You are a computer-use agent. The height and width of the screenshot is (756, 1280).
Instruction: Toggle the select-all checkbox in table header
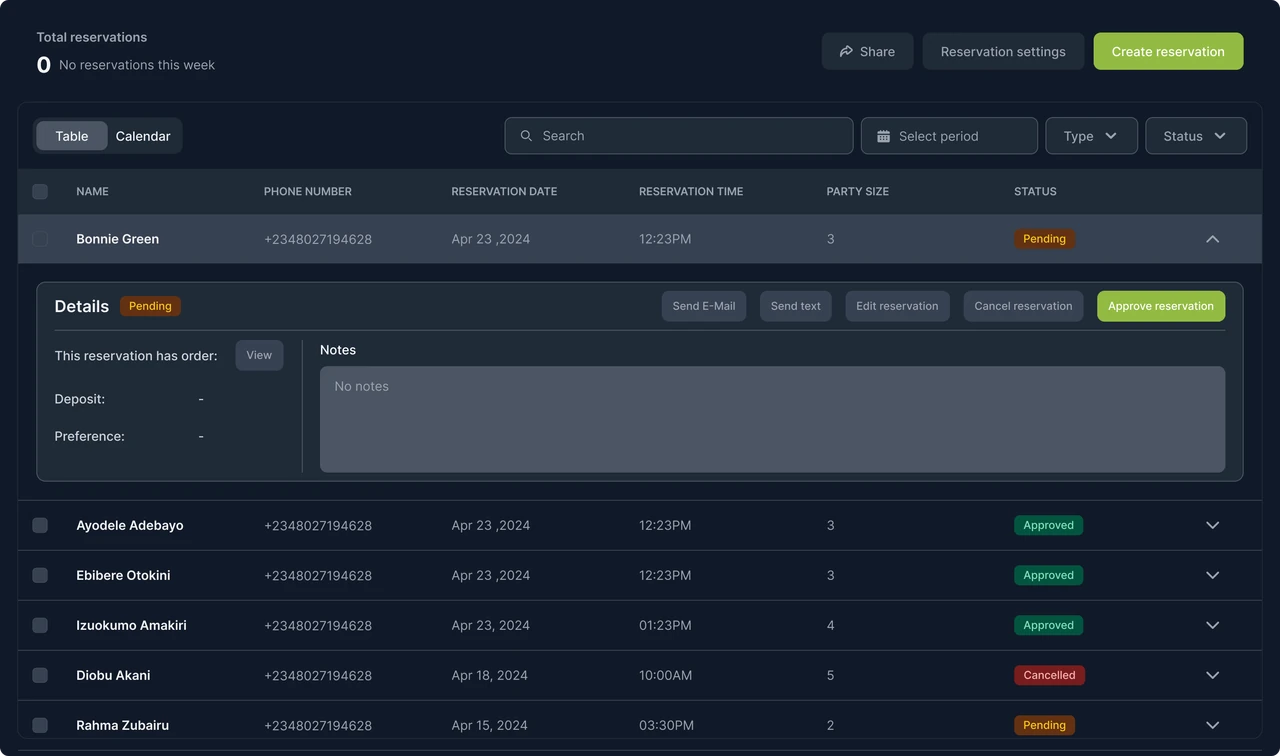[40, 191]
